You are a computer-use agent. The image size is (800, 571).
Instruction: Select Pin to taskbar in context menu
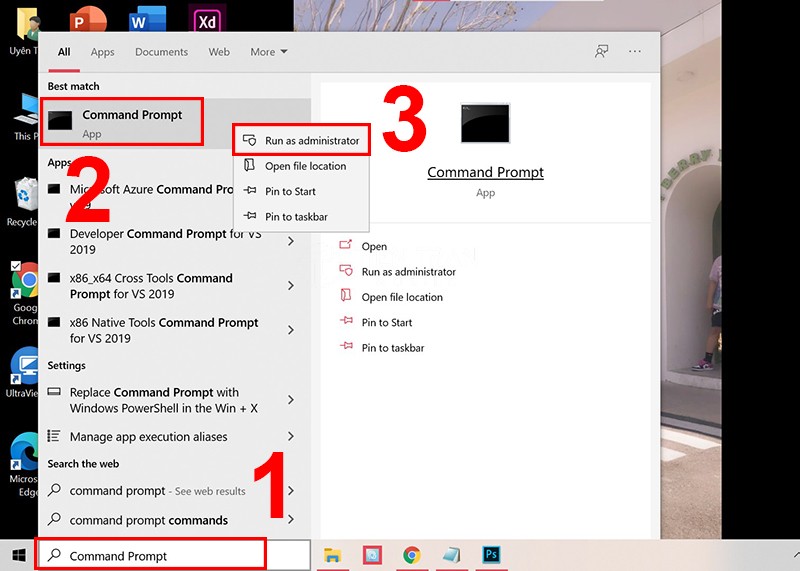295,217
